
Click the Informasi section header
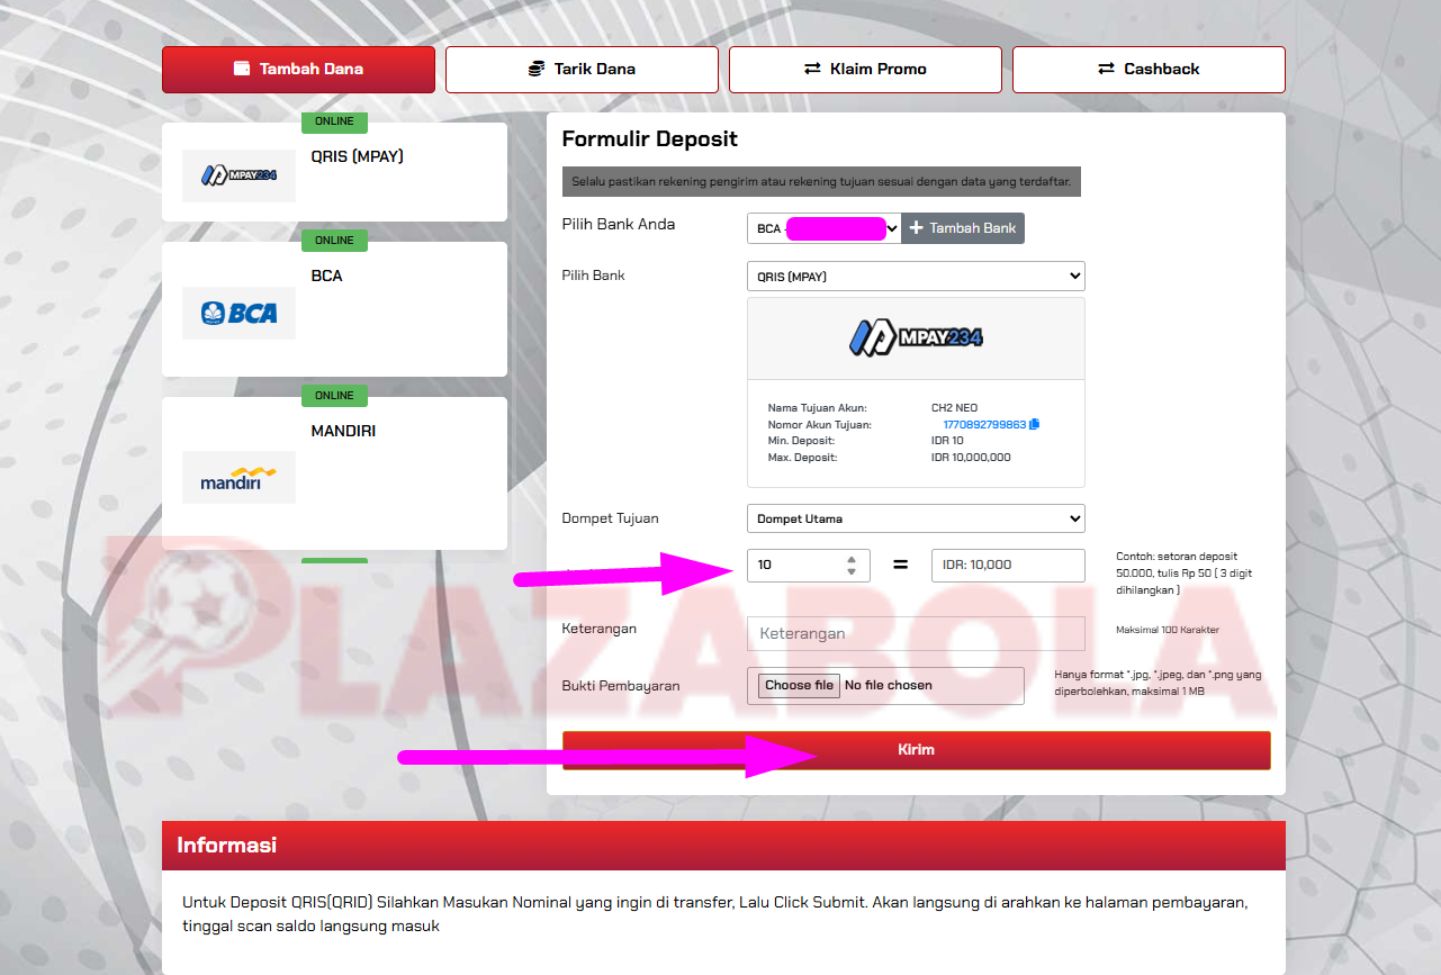click(724, 846)
